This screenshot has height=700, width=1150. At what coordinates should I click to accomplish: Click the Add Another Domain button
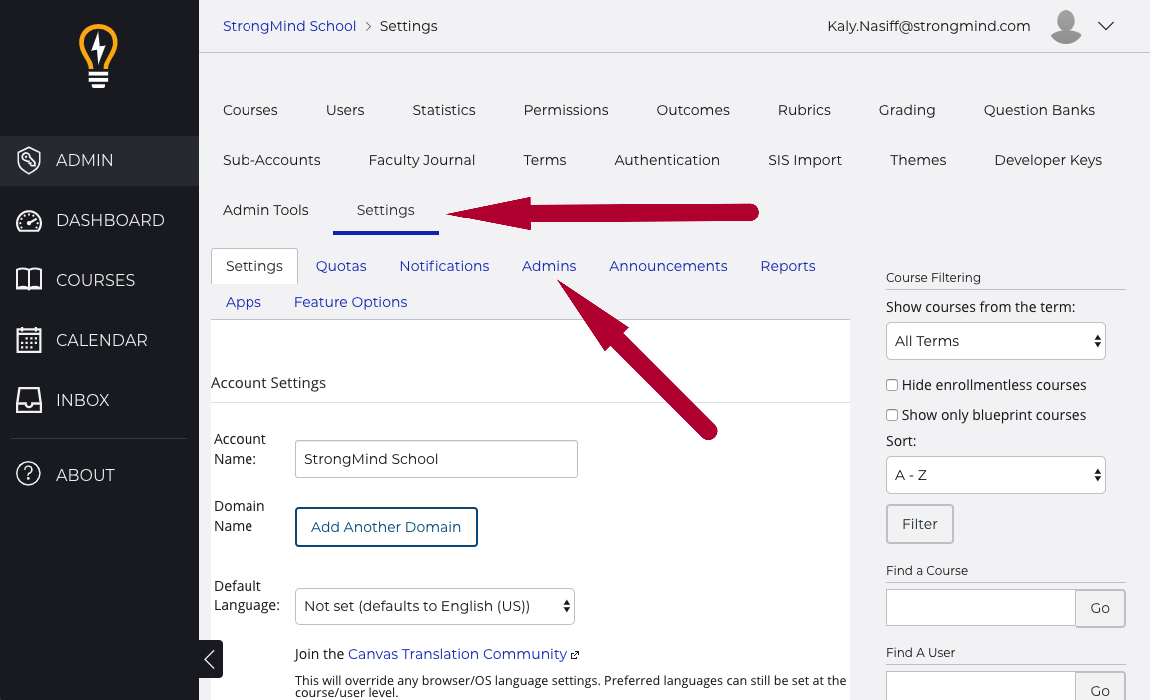[386, 527]
